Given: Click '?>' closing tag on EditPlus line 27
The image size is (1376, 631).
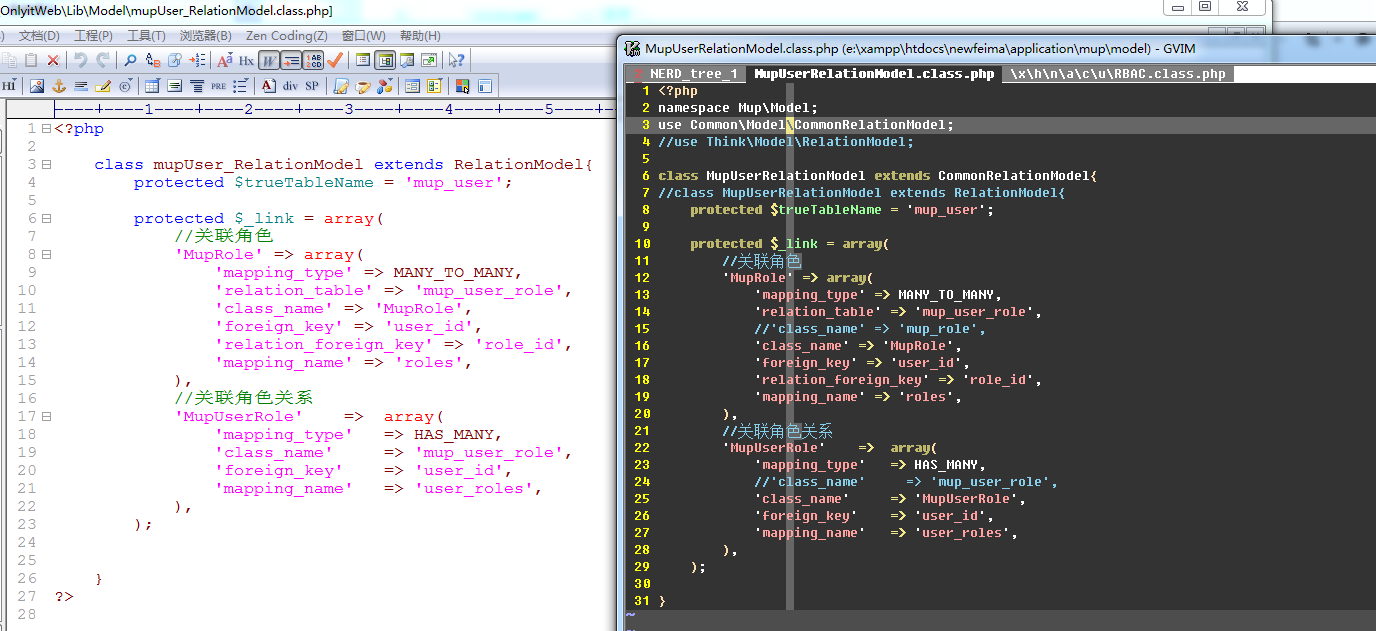Looking at the screenshot, I should coord(64,597).
